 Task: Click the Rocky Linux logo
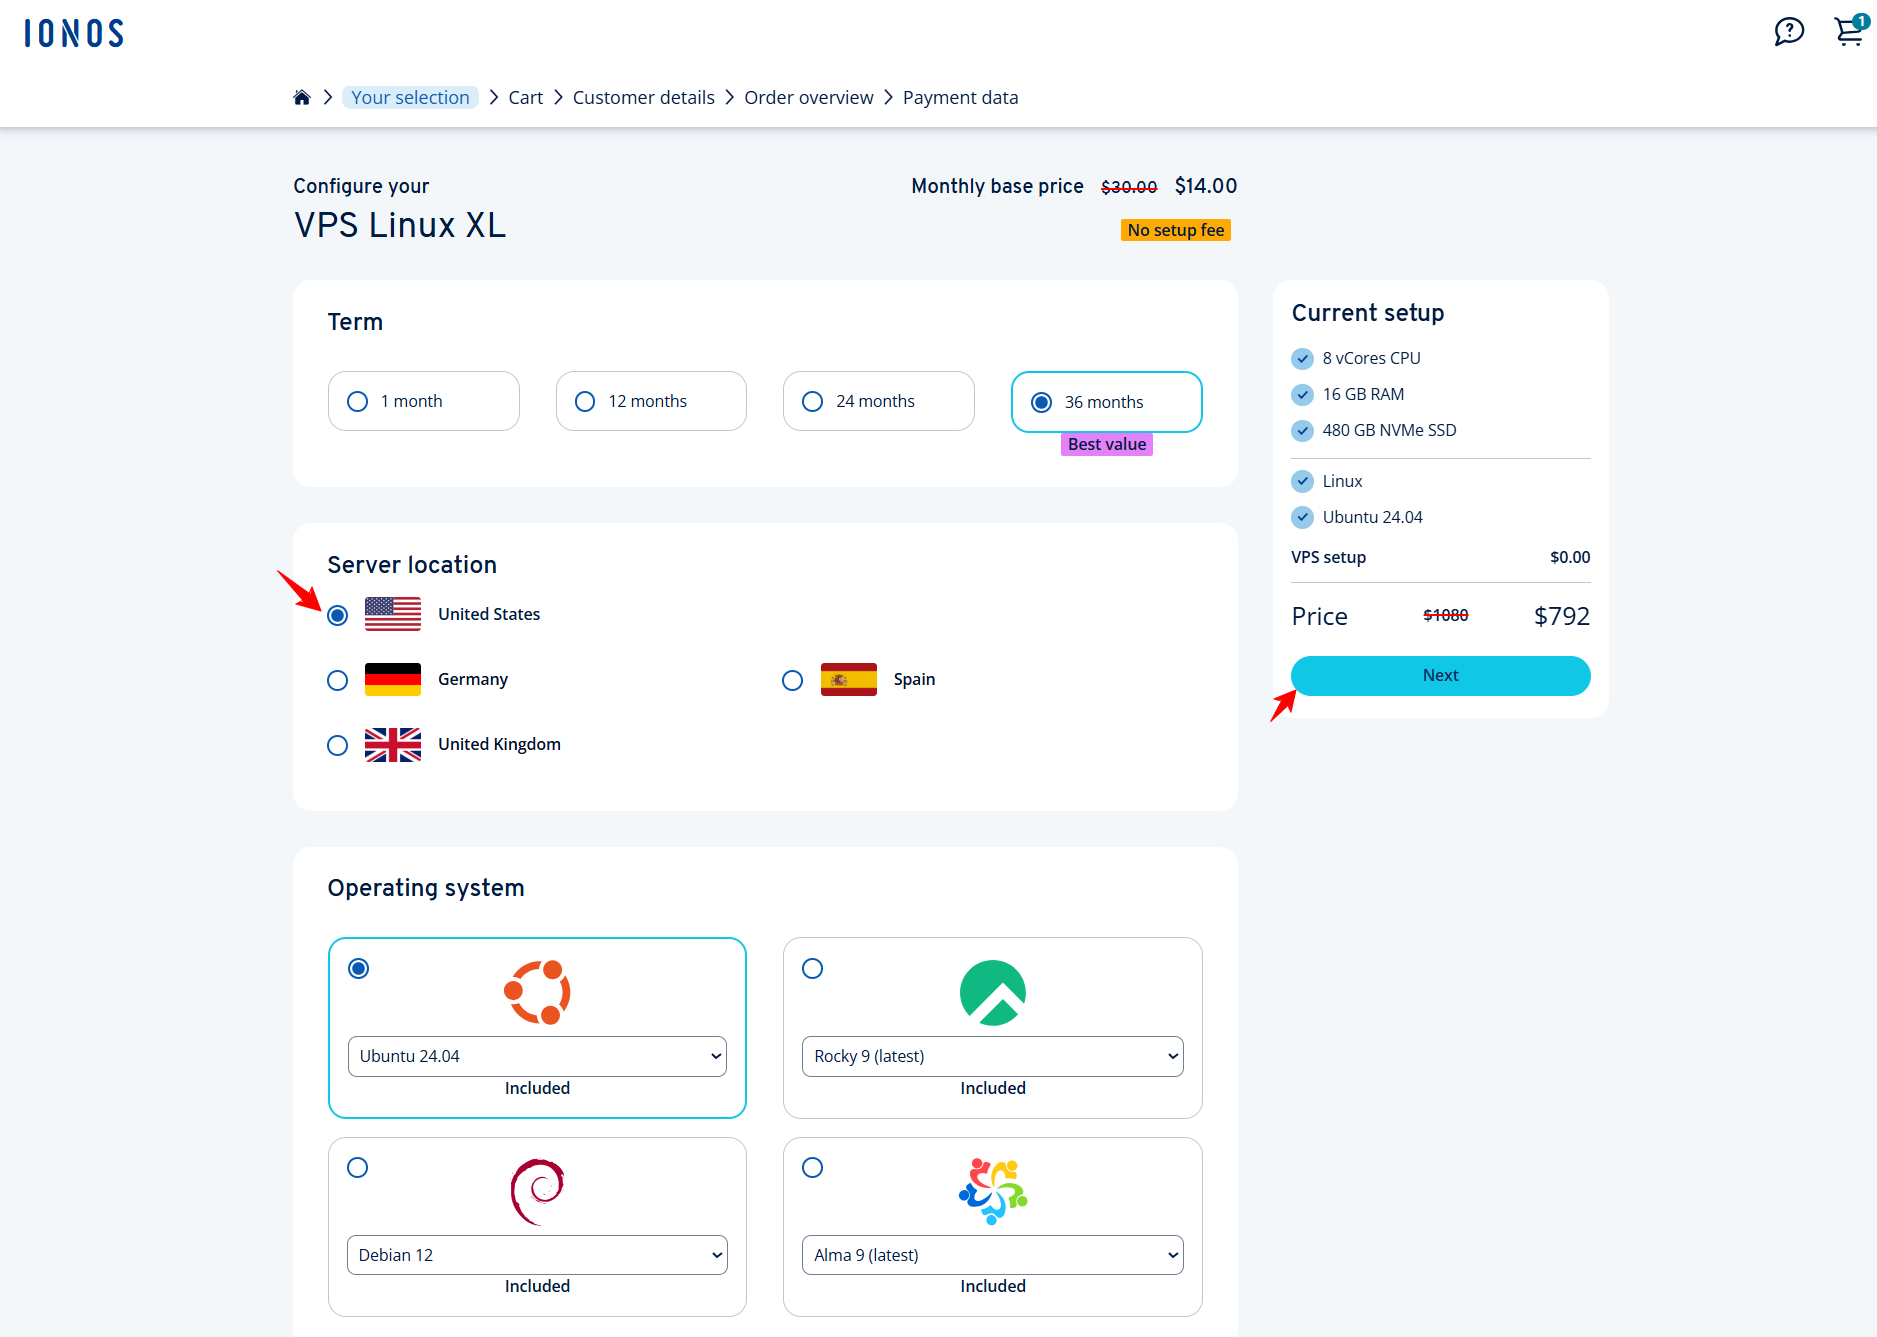tap(993, 992)
